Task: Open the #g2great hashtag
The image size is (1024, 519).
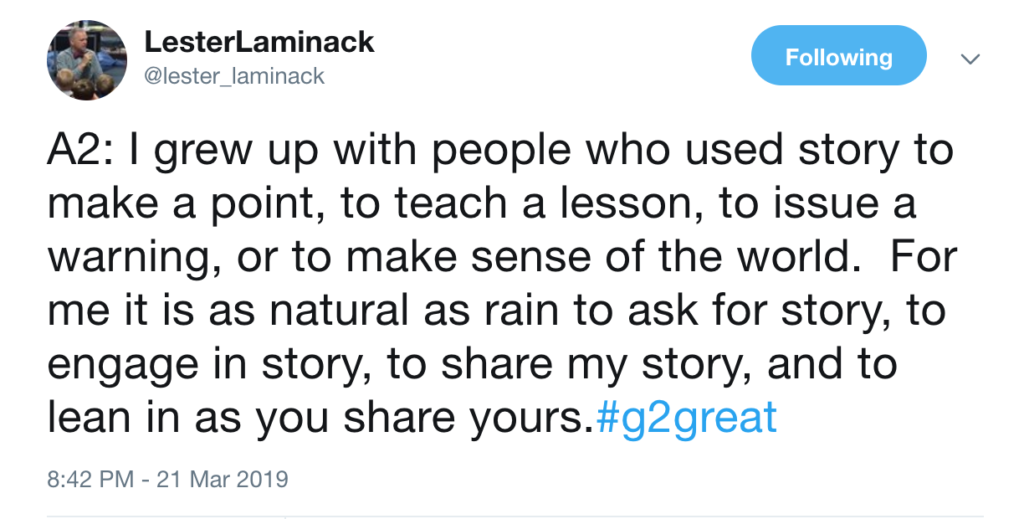Action: point(686,417)
